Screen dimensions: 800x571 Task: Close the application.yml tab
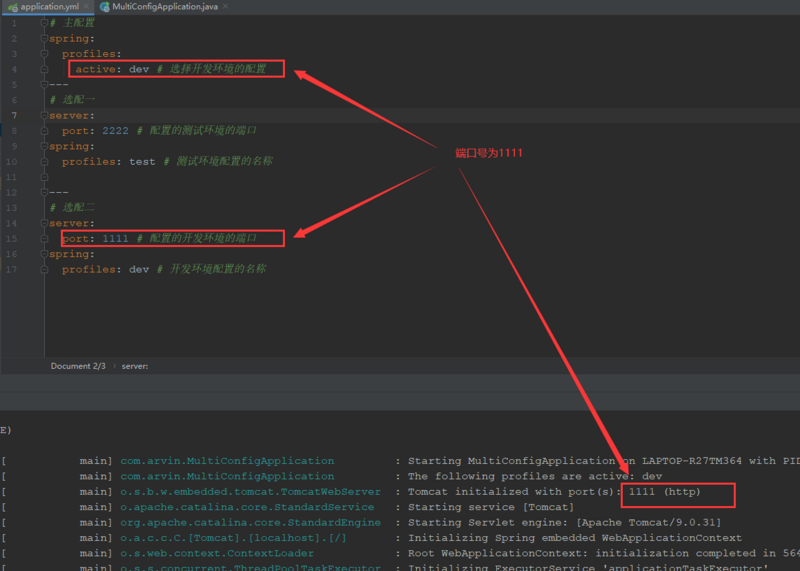86,7
